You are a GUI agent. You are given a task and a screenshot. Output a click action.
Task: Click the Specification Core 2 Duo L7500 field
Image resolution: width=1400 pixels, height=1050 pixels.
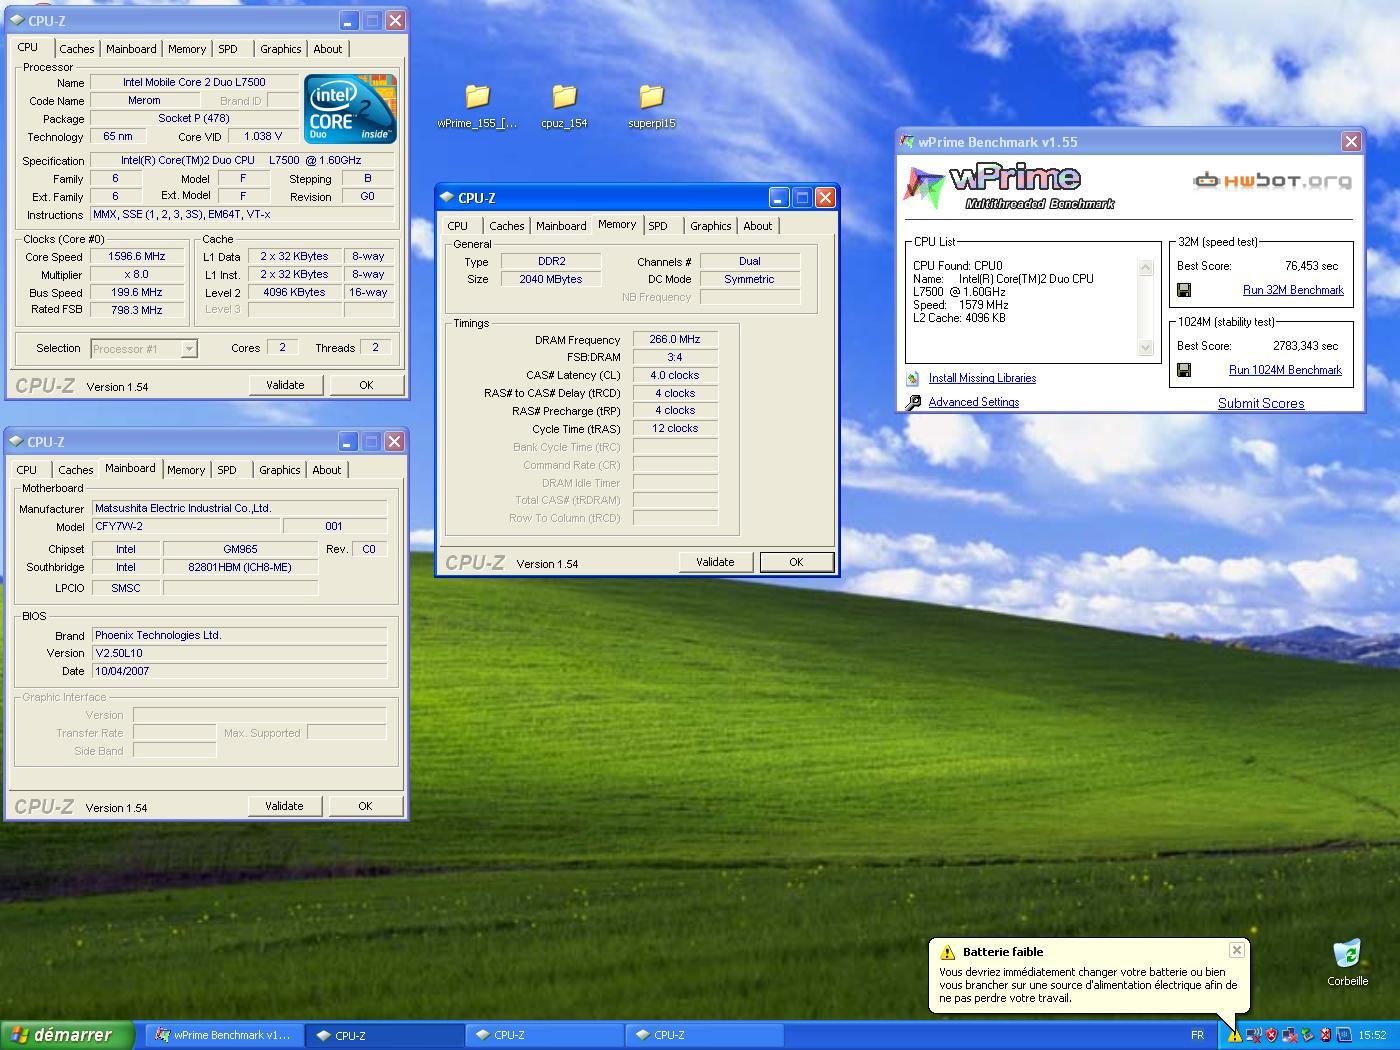241,160
